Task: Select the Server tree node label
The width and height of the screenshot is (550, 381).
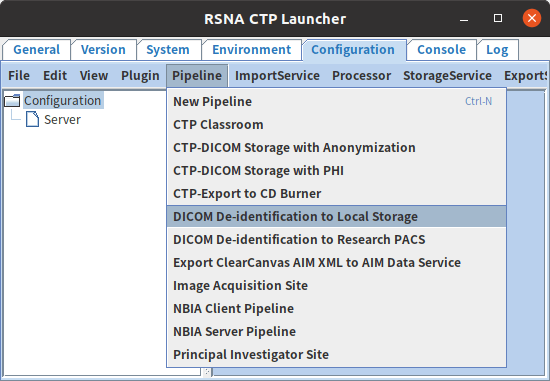Action: 62,120
